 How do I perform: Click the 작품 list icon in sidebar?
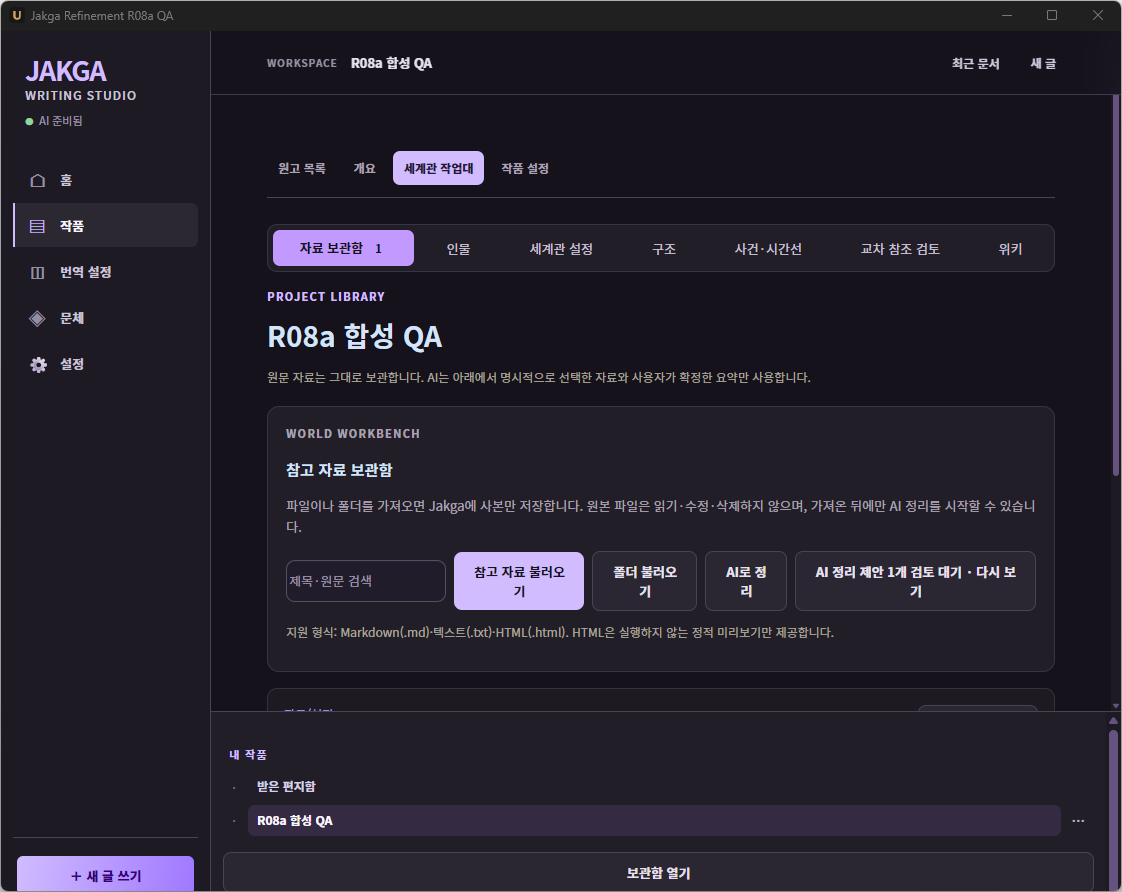[37, 226]
